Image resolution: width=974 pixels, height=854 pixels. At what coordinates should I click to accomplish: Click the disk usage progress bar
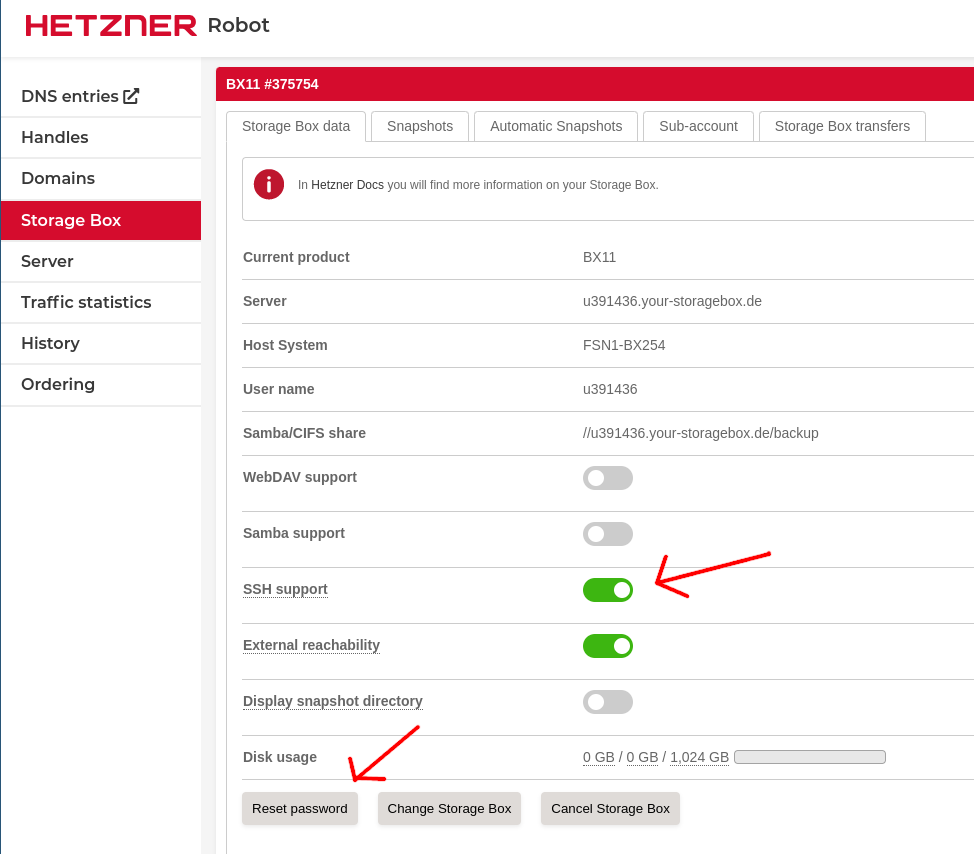810,757
